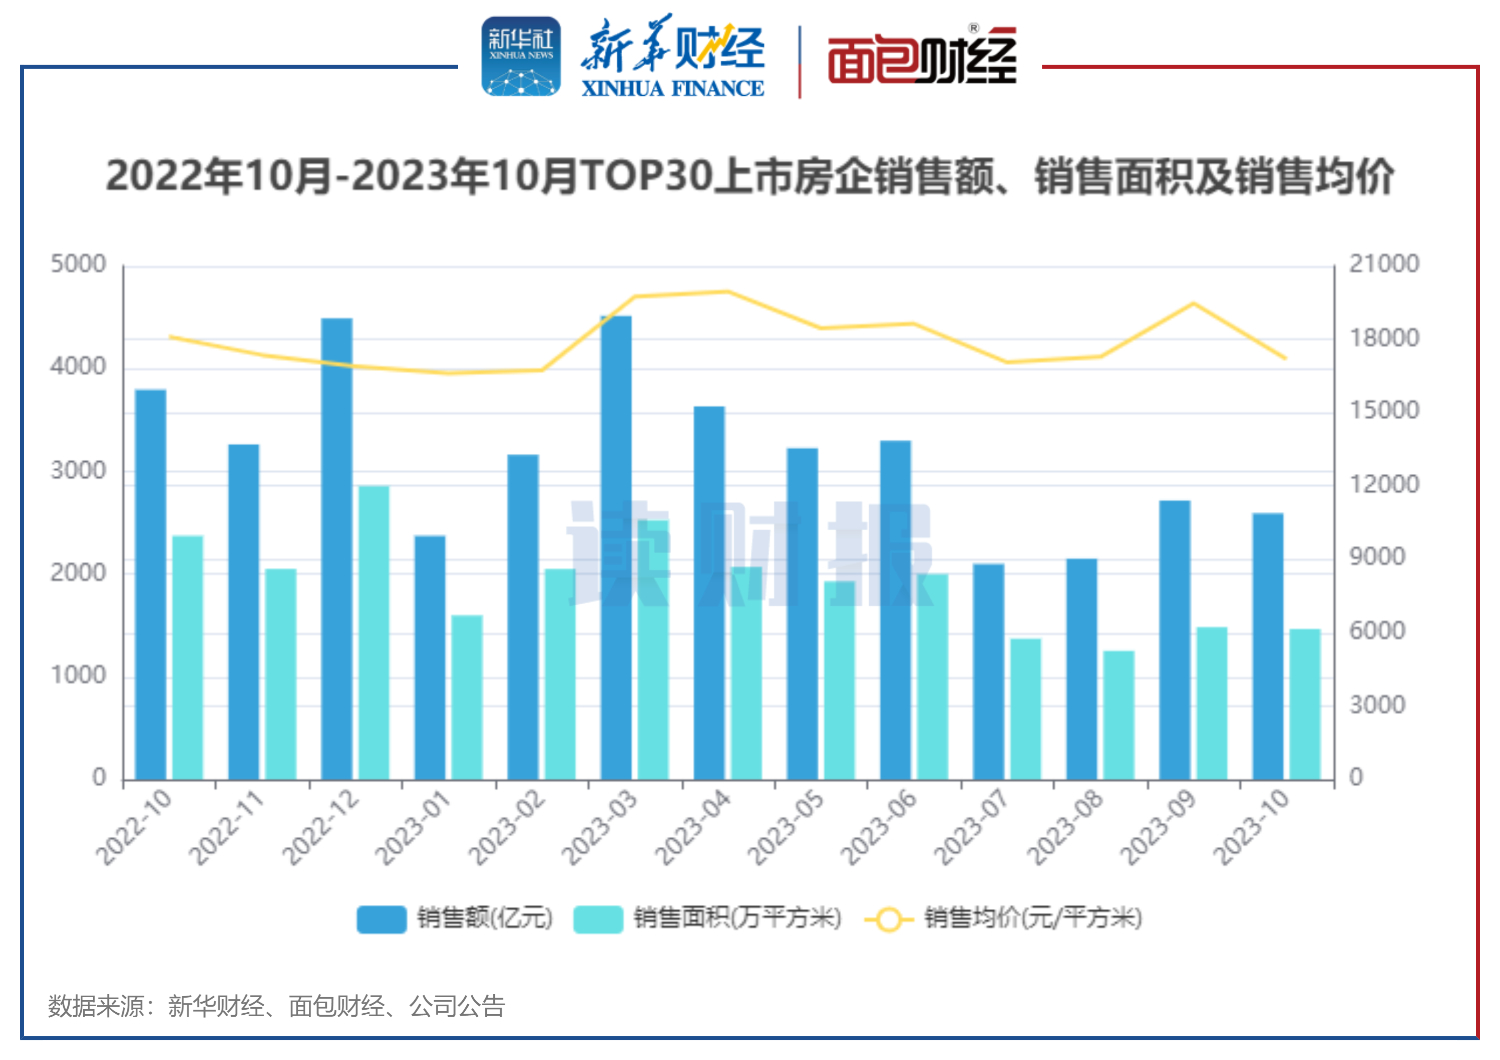Click the yellow line-circle legend marker
This screenshot has height=1060, width=1500.
(x=888, y=918)
